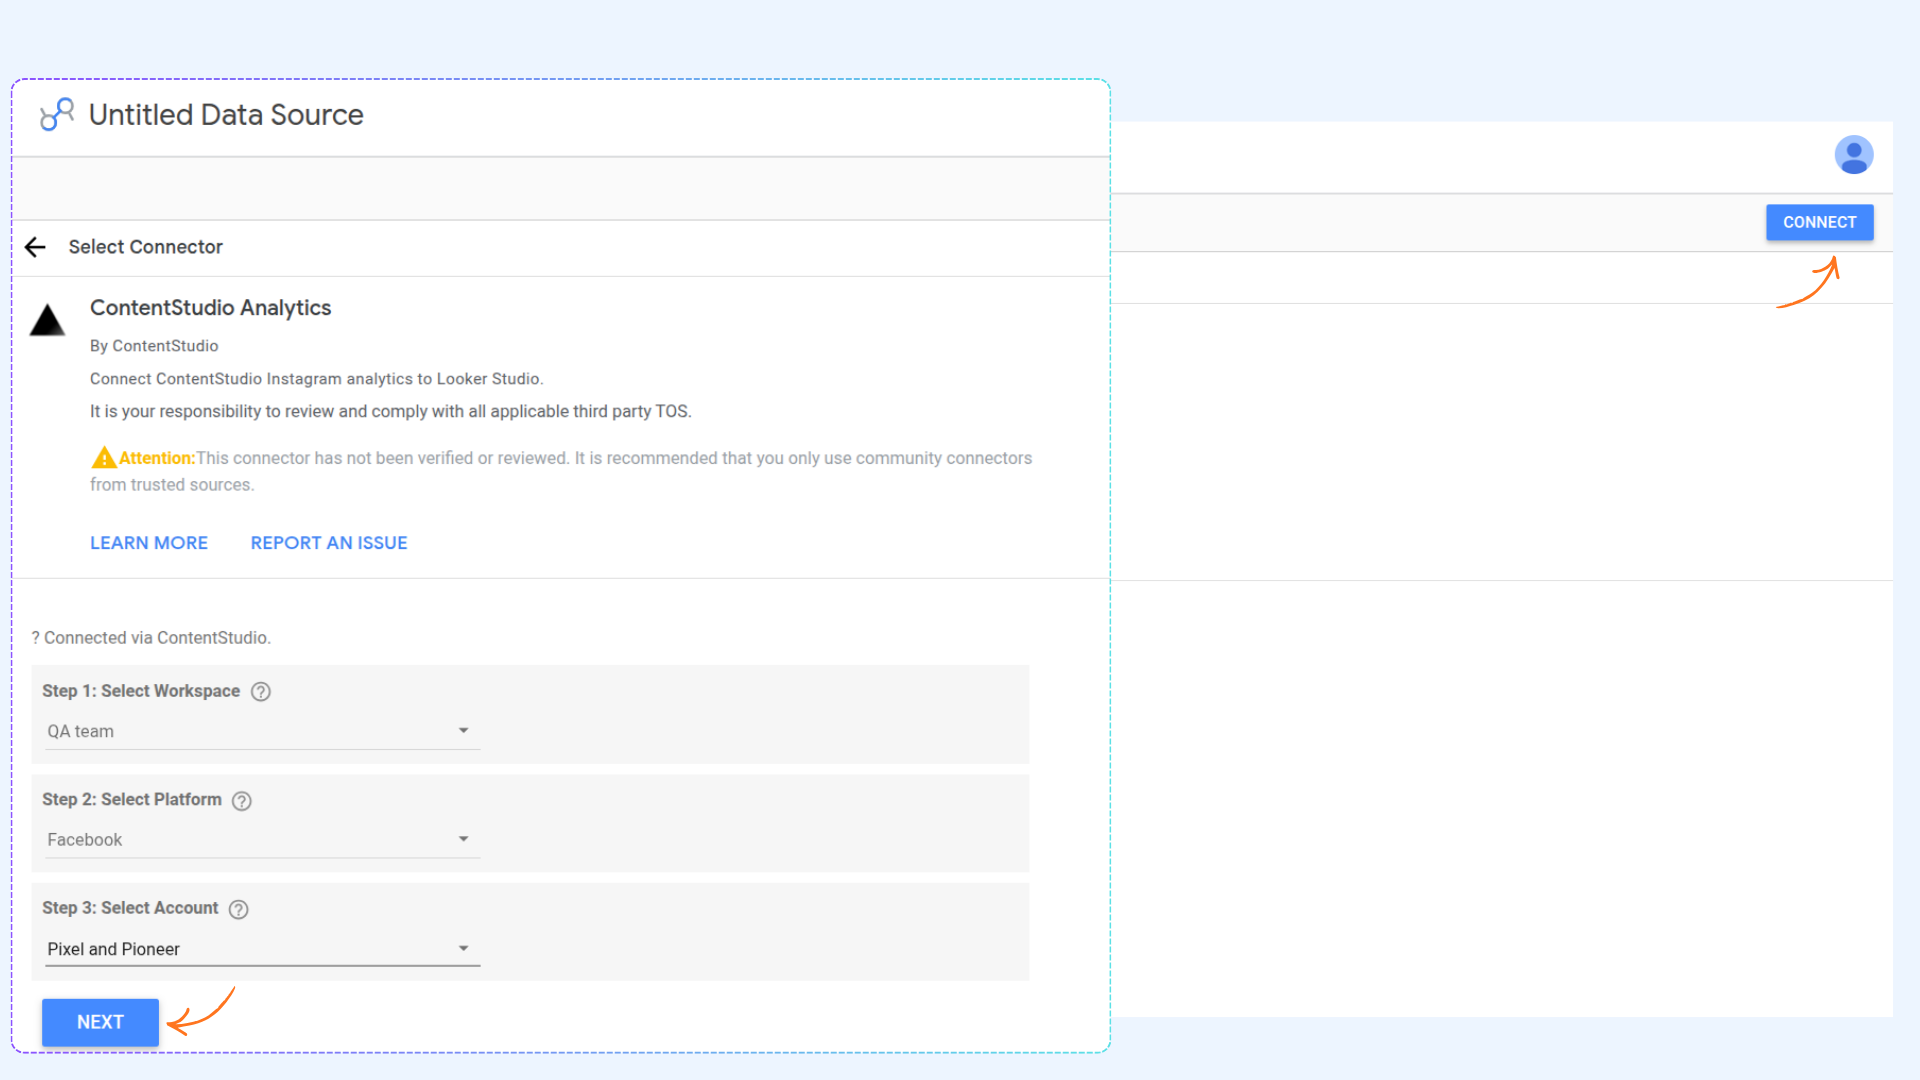The image size is (1920, 1080).
Task: Click the NEXT button
Action: click(x=100, y=1022)
